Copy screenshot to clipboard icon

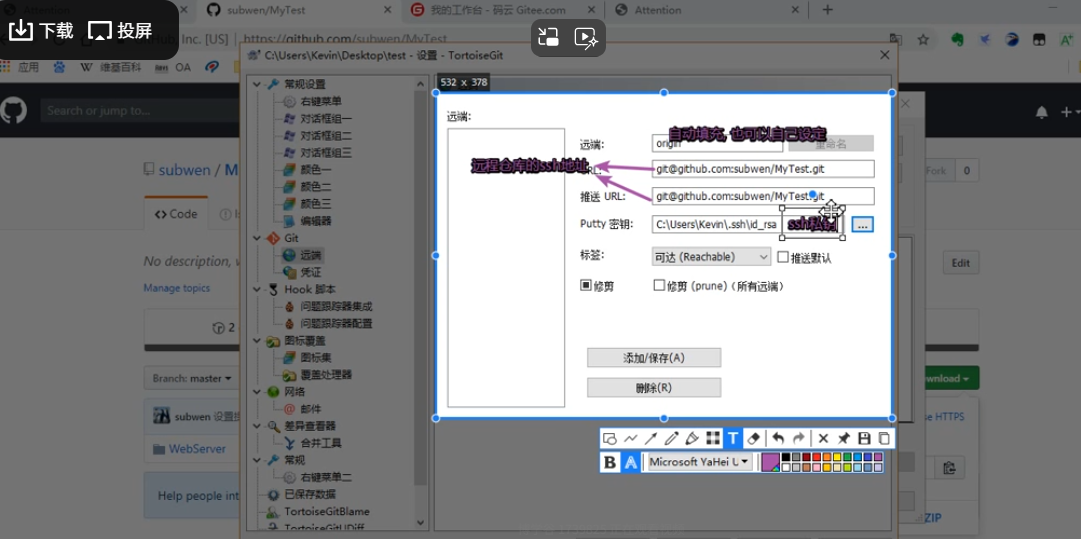883,438
